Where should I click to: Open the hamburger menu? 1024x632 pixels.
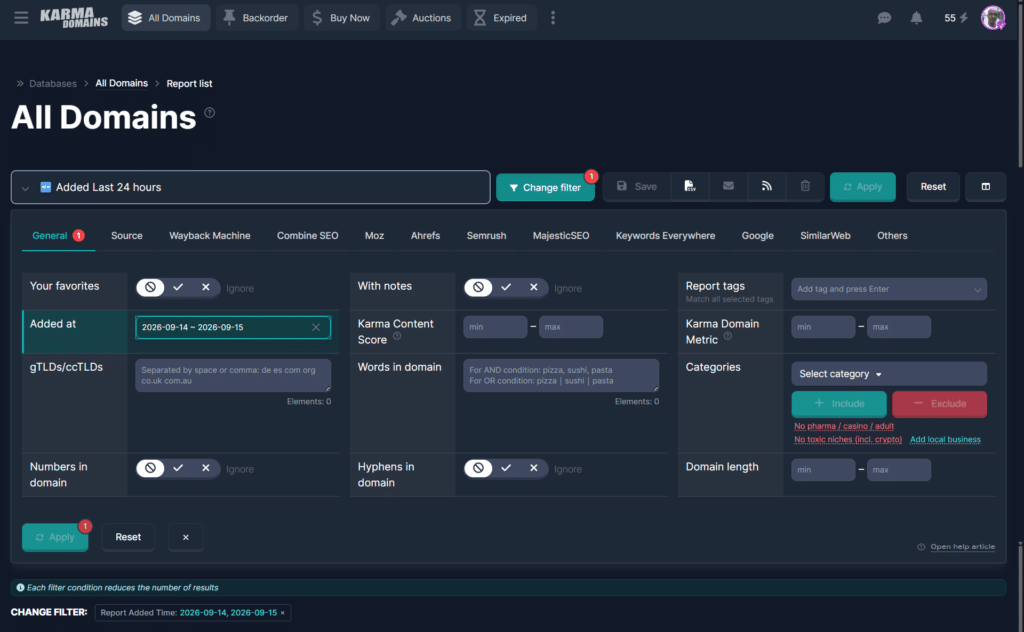(x=21, y=18)
